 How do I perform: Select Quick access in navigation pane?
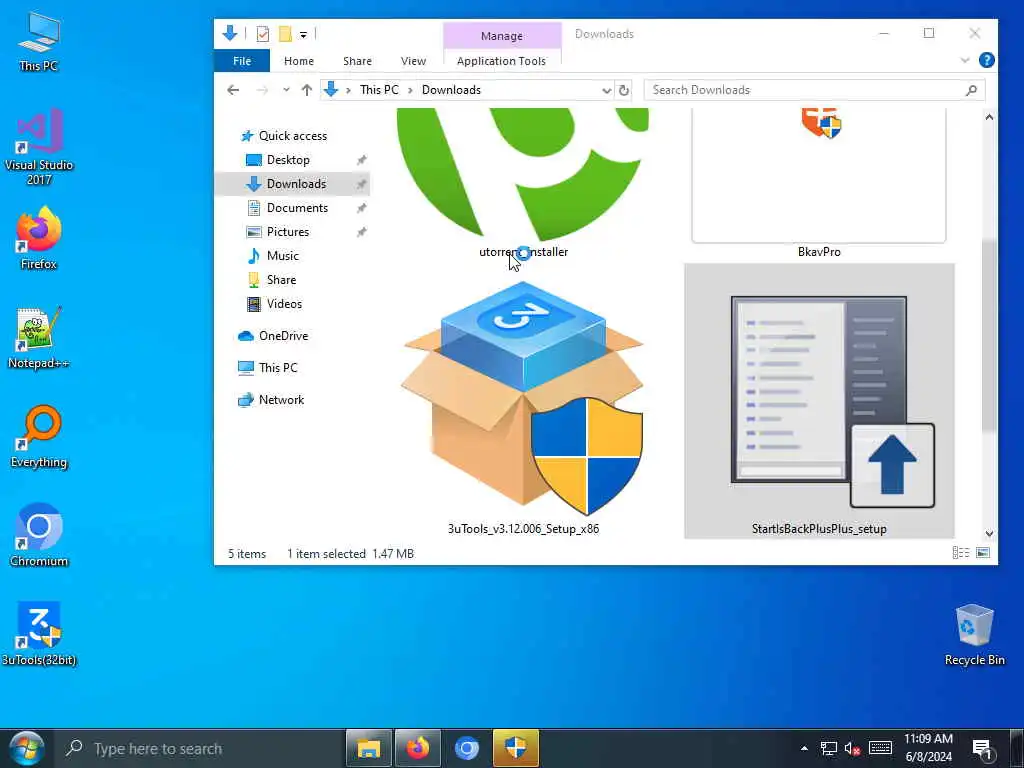coord(293,136)
